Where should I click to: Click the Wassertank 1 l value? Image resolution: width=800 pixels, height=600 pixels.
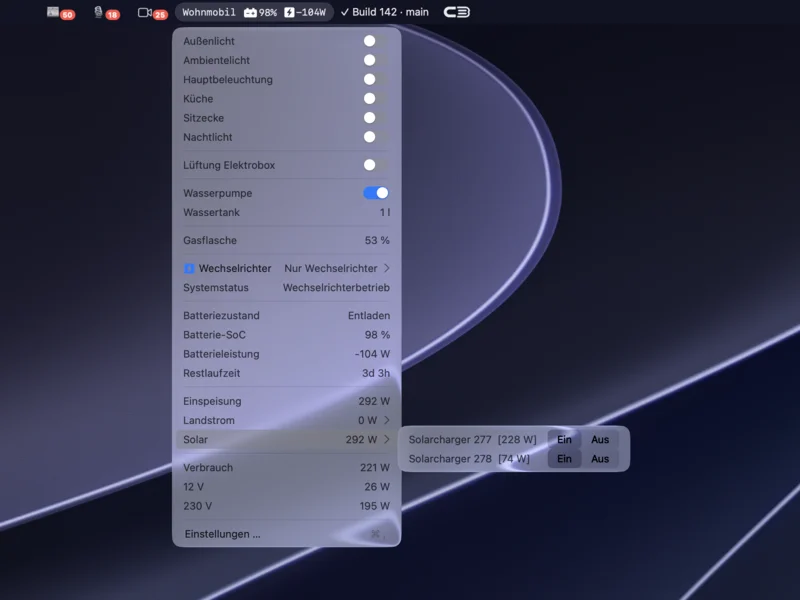pyautogui.click(x=385, y=212)
